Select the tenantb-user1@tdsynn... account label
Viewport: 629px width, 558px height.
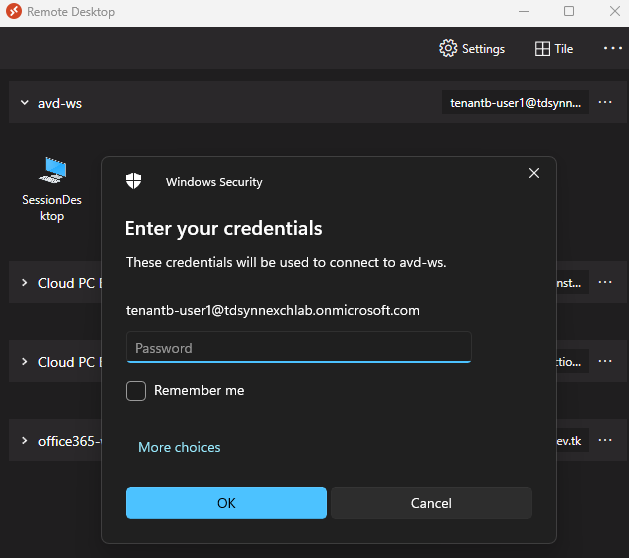[515, 103]
